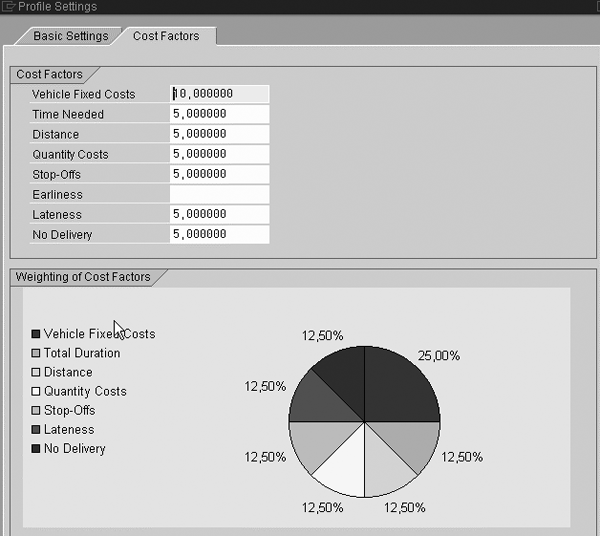Screen dimensions: 600x536
Task: Click the Cost Factors group header
Action: 49,74
